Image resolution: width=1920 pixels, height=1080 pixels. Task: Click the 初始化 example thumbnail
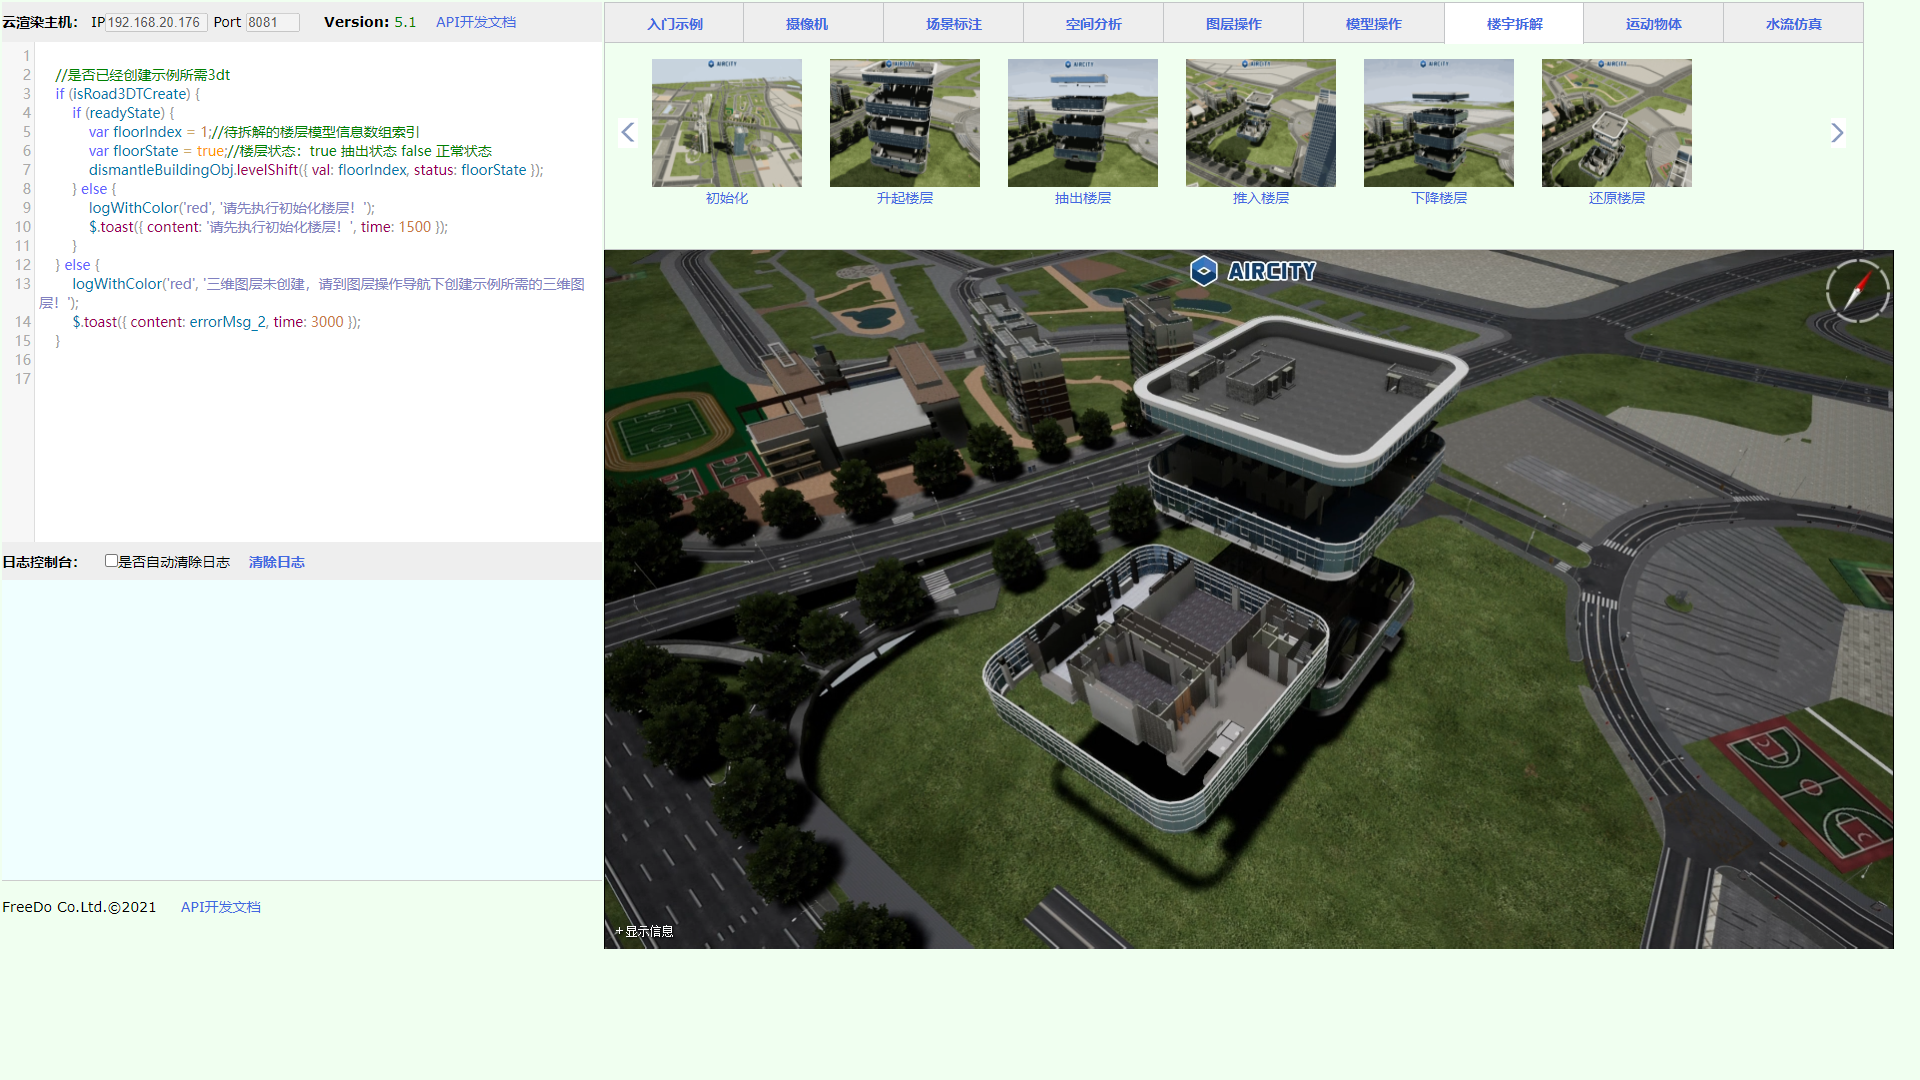pos(727,123)
